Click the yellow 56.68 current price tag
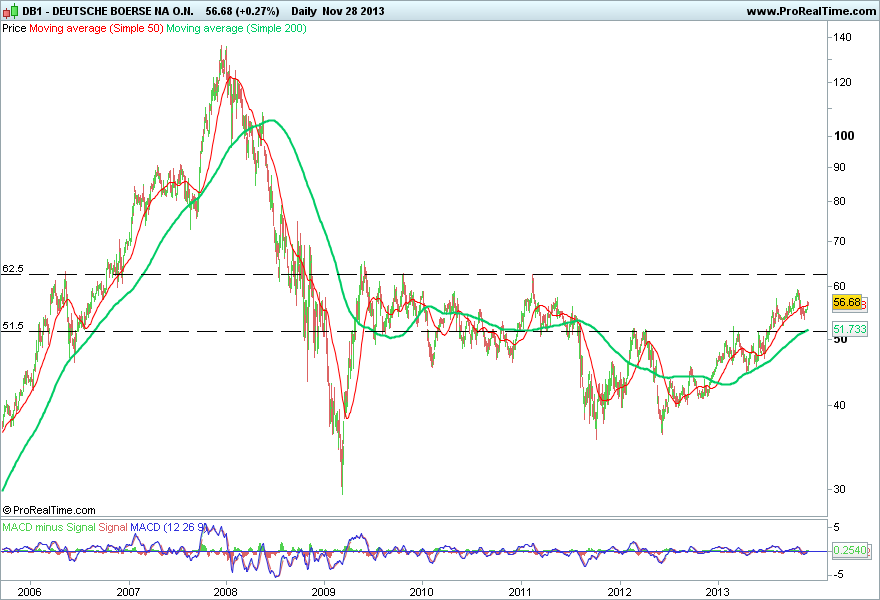The image size is (880, 600). (847, 303)
